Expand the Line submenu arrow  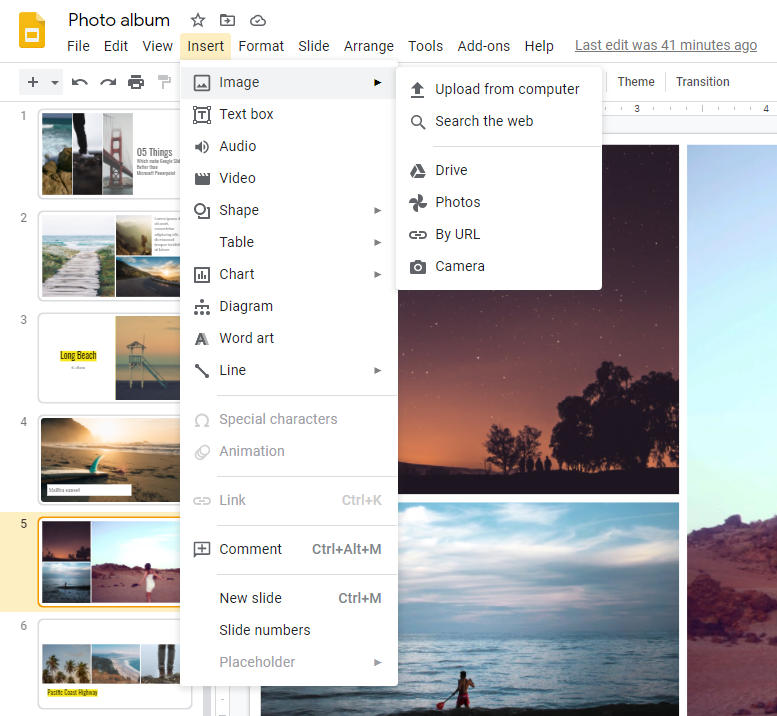tap(378, 371)
